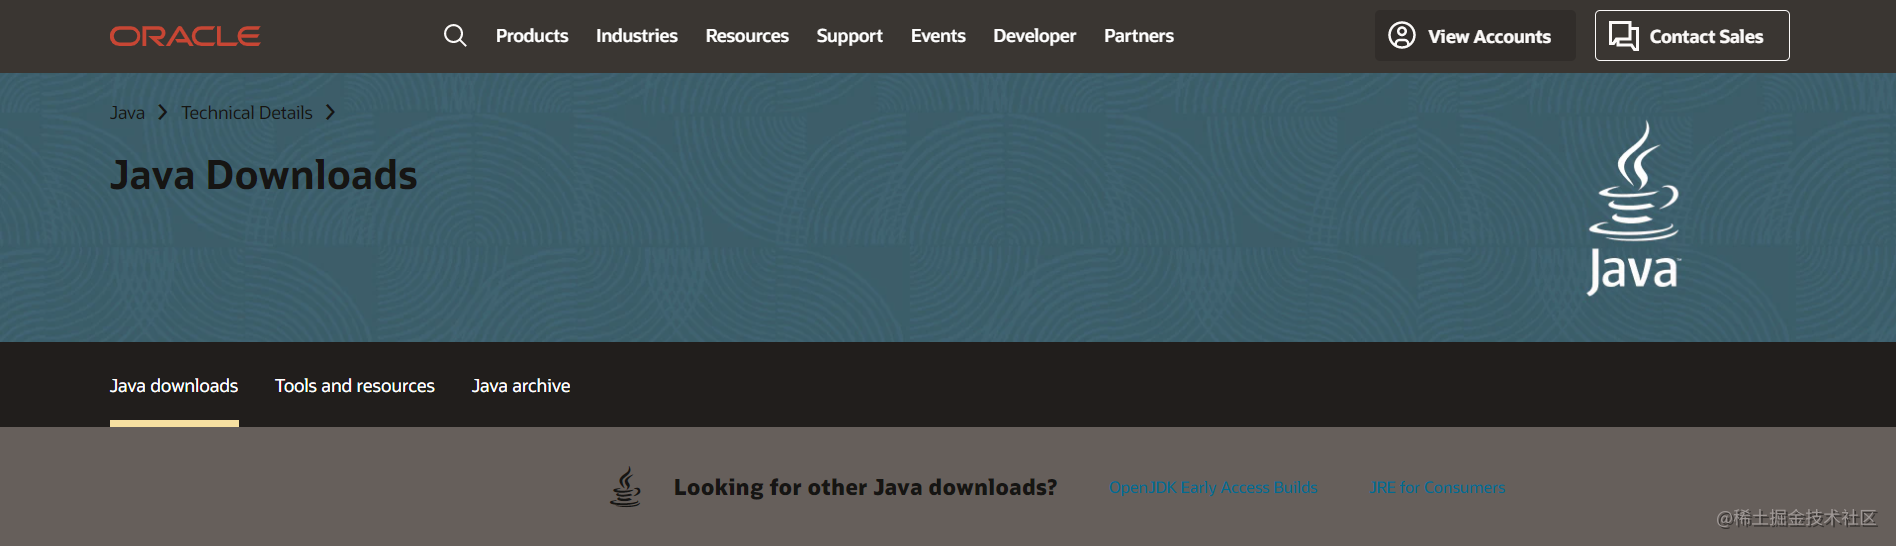This screenshot has width=1896, height=546.
Task: Click the View Accounts button
Action: (x=1475, y=36)
